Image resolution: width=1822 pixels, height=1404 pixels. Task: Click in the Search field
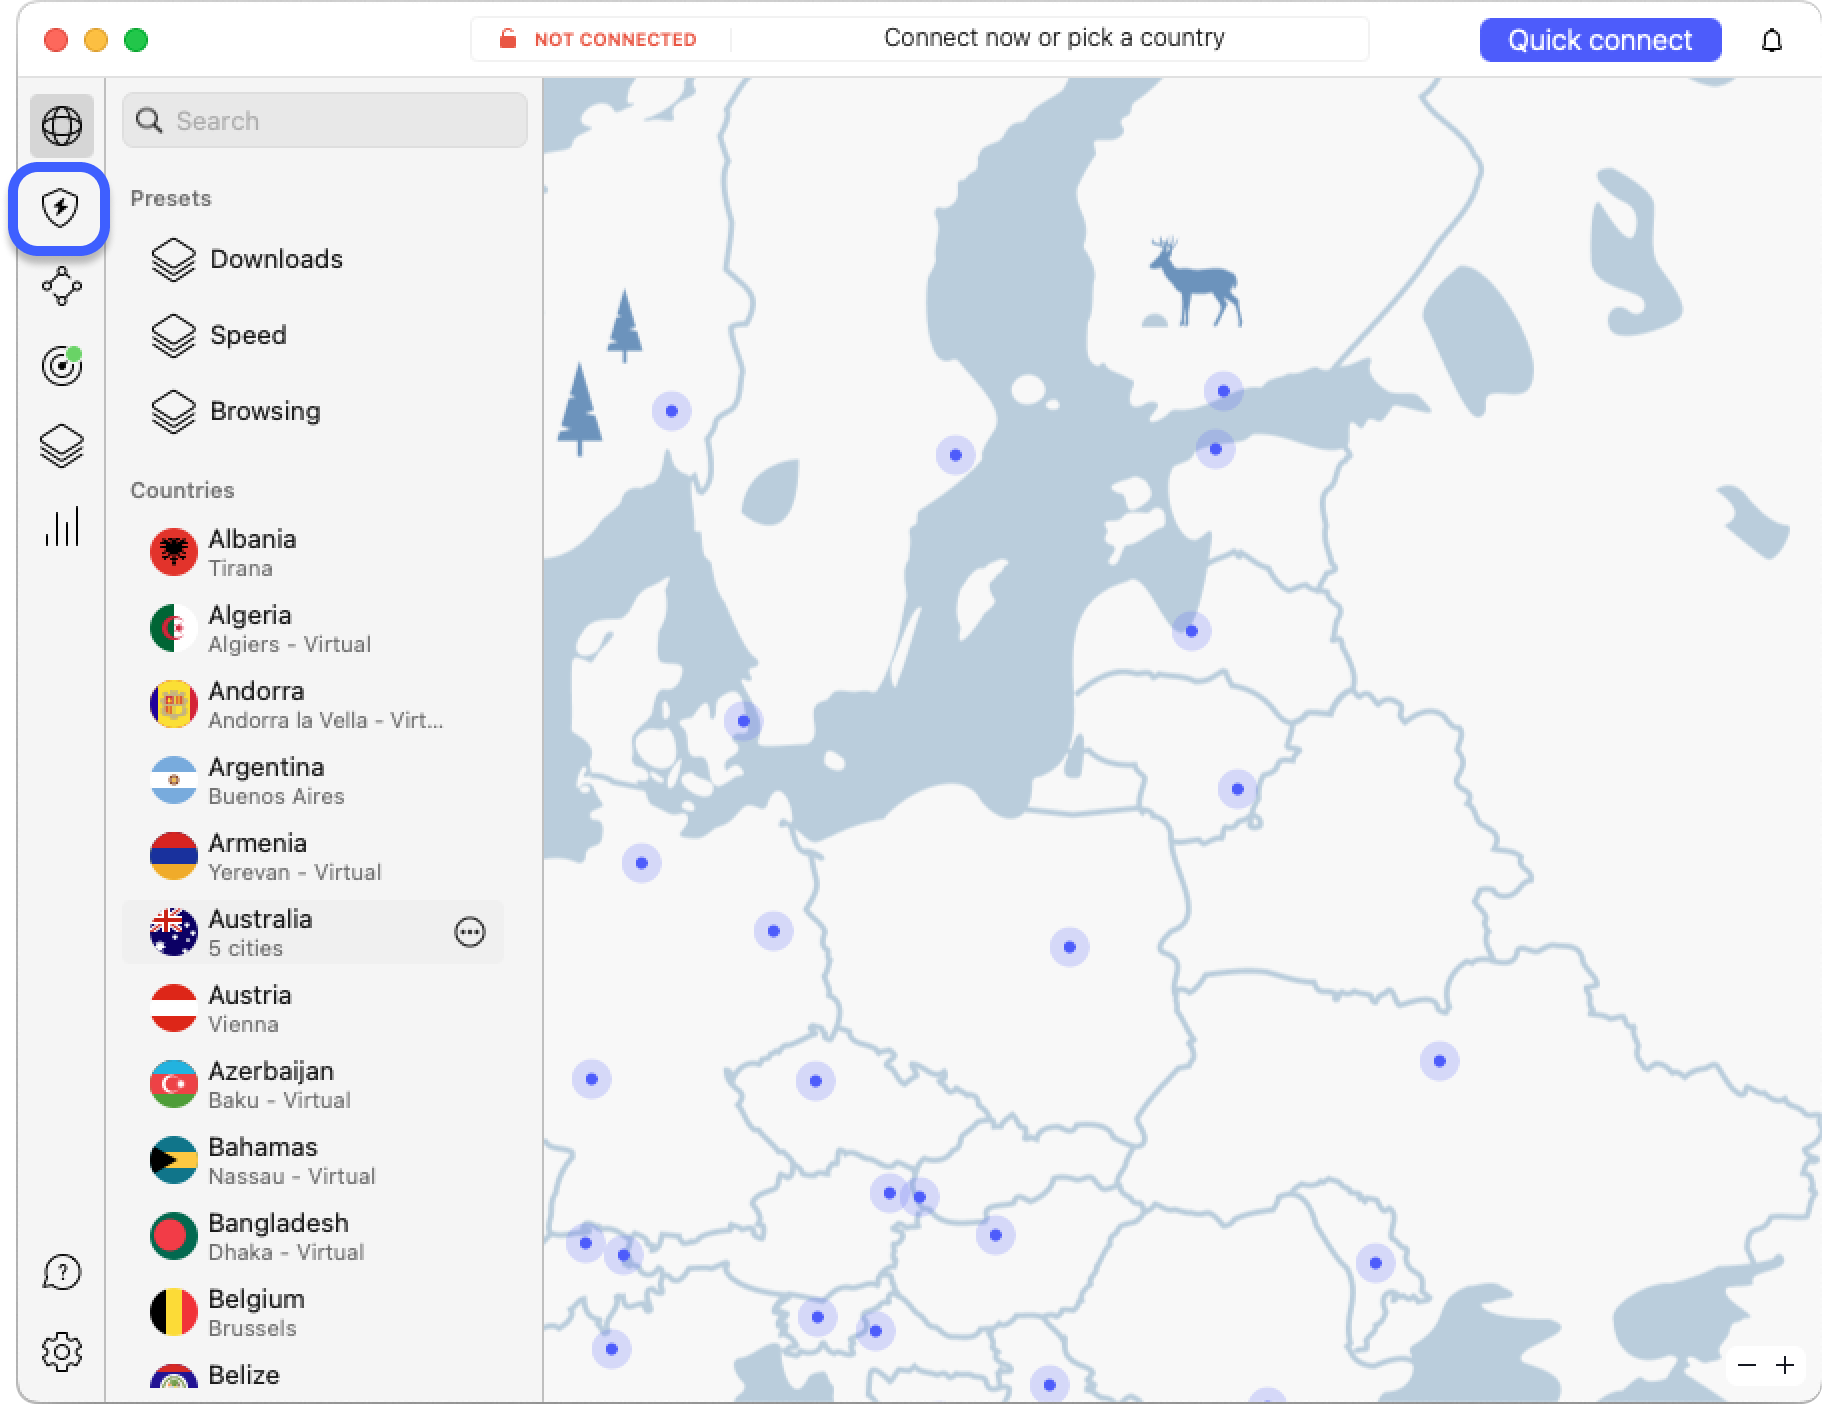point(340,121)
